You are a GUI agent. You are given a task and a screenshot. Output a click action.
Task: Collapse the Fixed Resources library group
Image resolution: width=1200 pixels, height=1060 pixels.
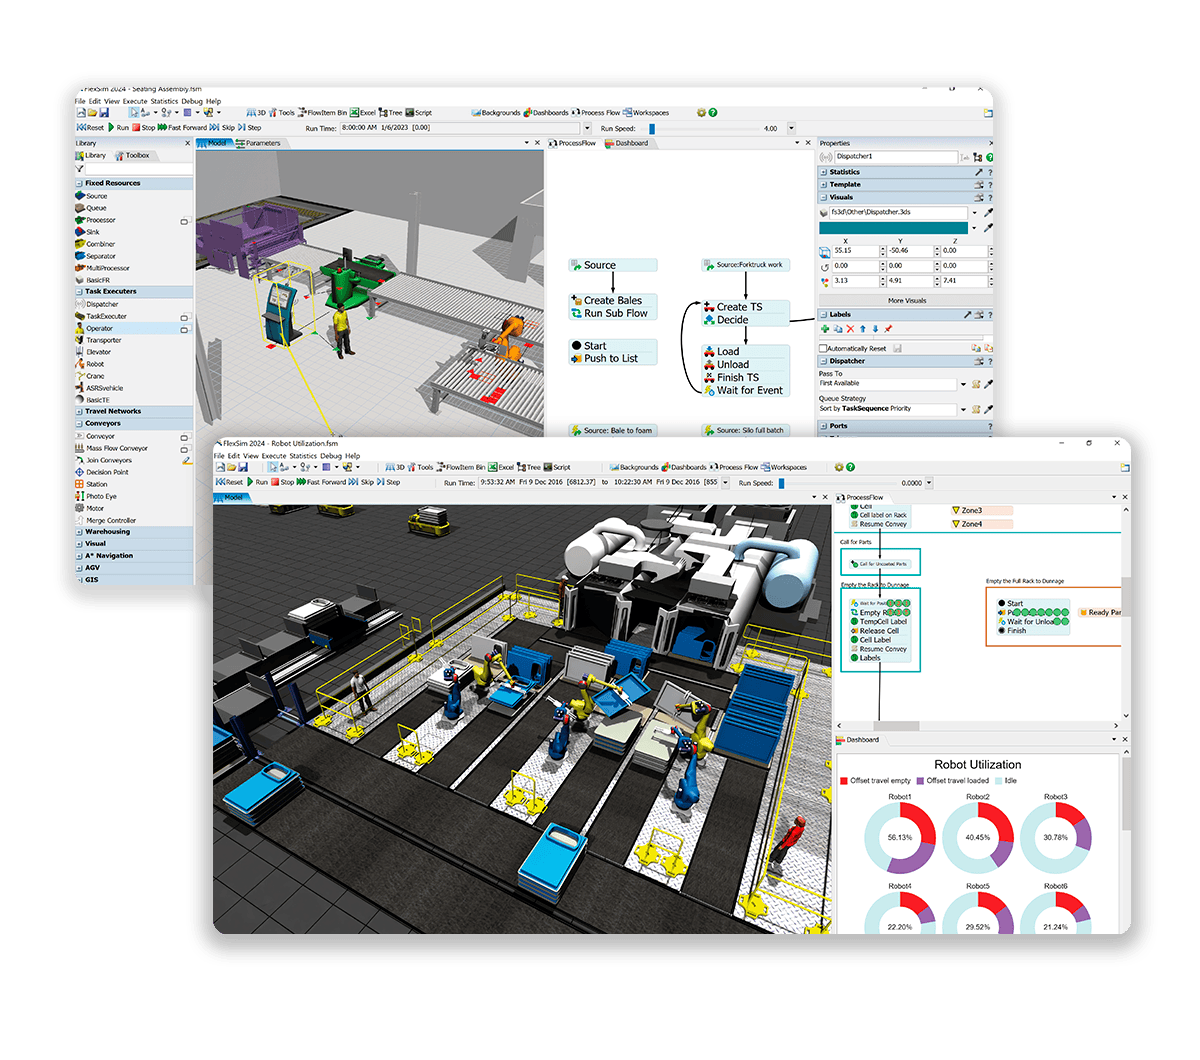[79, 184]
